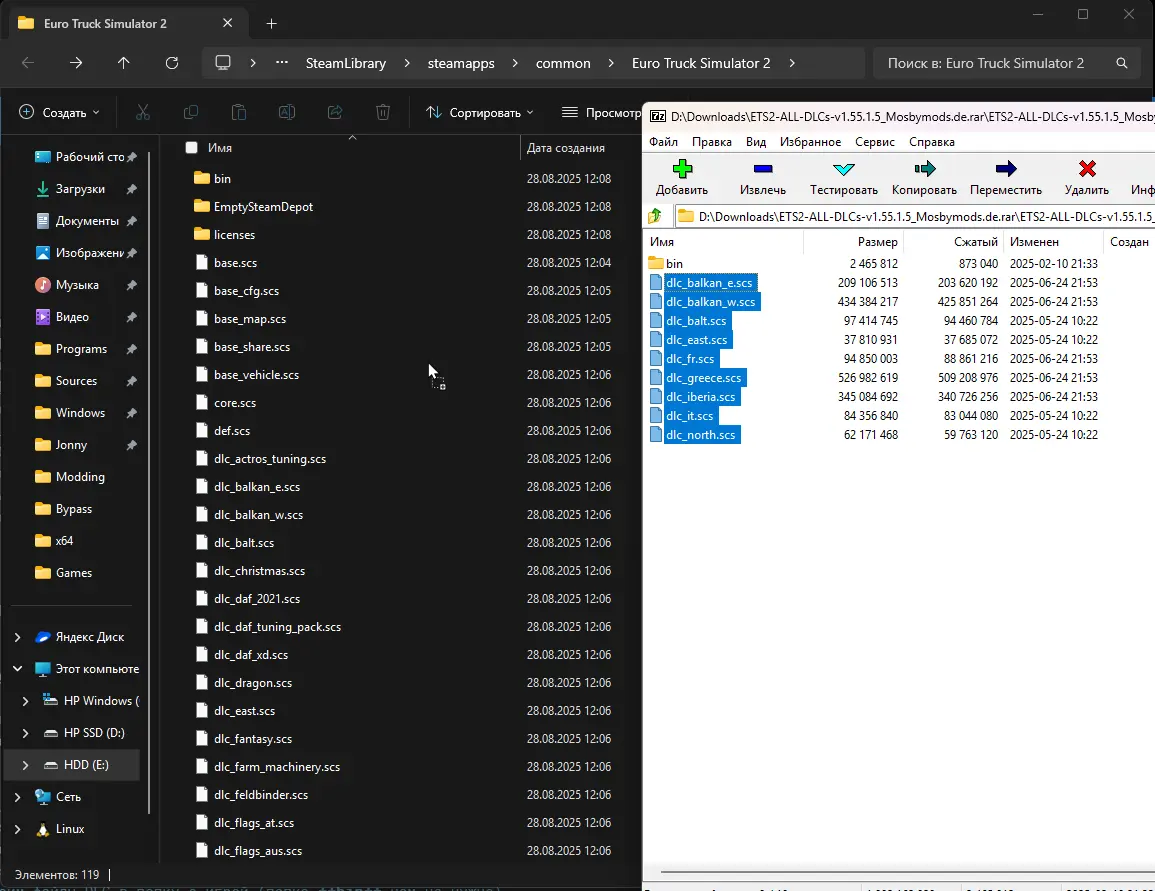Open the Сортировать dropdown
The width and height of the screenshot is (1155, 891).
pyautogui.click(x=480, y=113)
